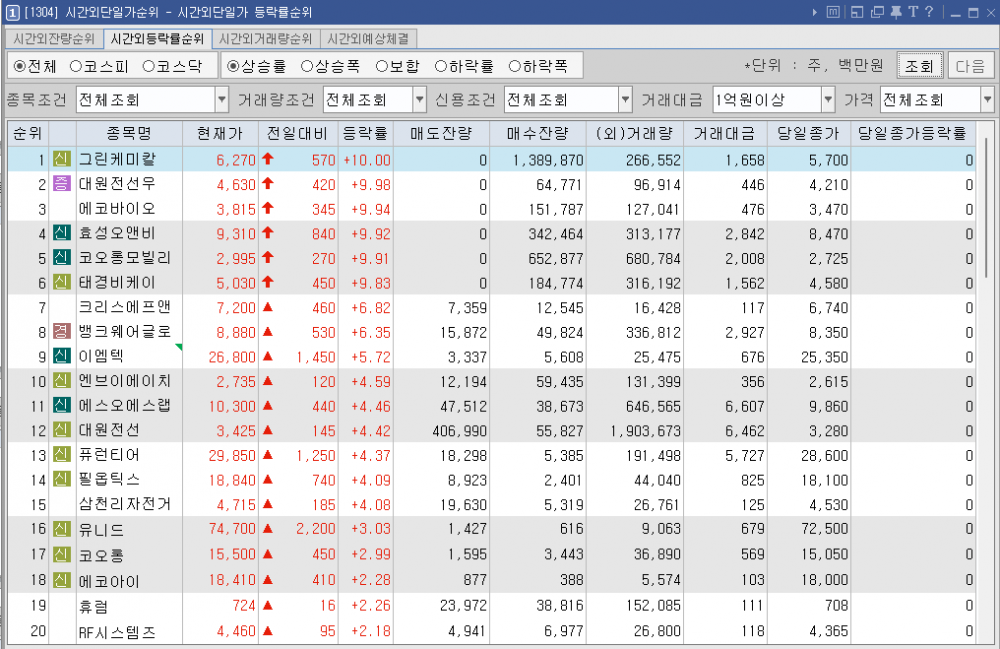
Task: Open the 신용조건 dropdown list
Action: point(625,100)
